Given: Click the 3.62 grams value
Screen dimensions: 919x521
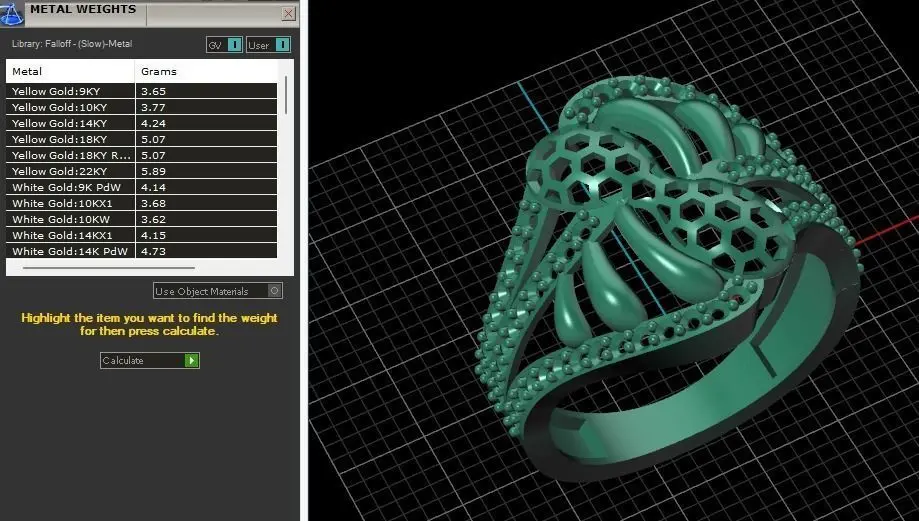Looking at the screenshot, I should [x=154, y=219].
